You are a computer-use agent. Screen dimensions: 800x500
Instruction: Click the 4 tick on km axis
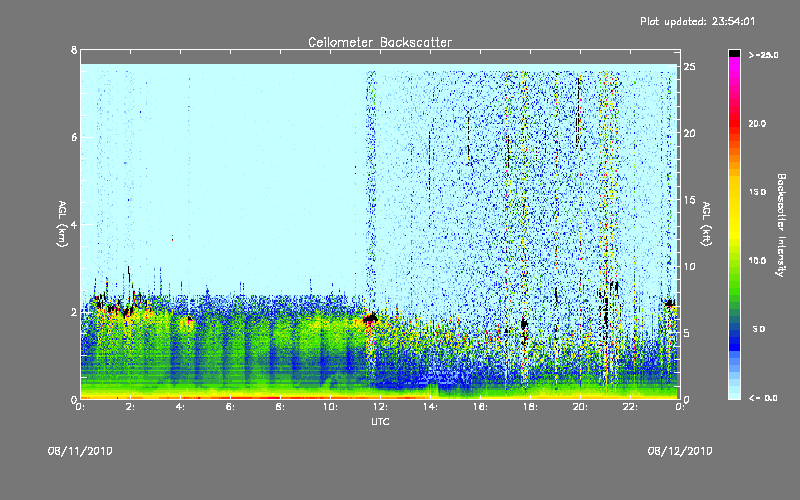74,224
